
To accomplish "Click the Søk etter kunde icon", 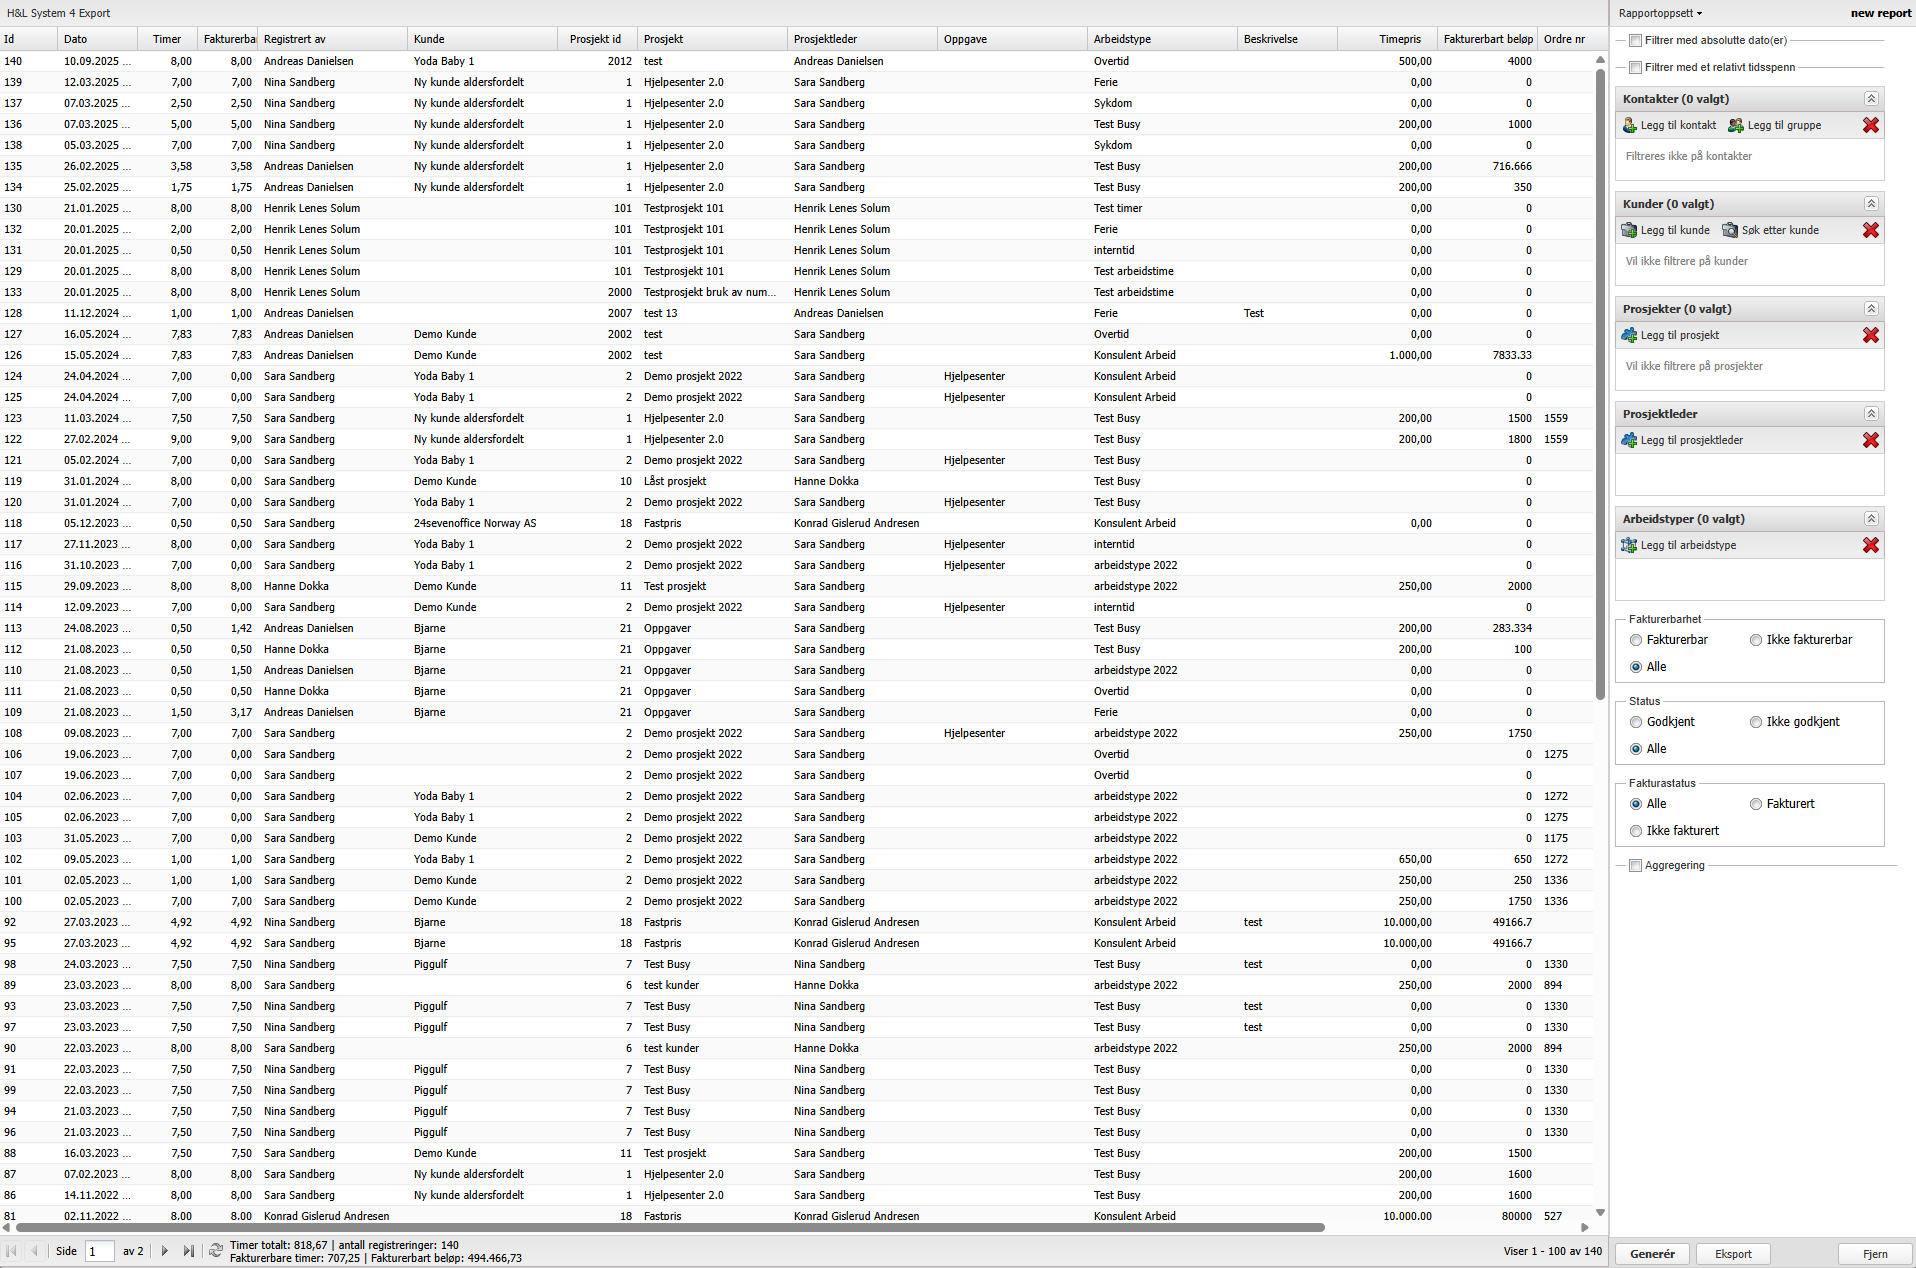I will tap(1730, 230).
